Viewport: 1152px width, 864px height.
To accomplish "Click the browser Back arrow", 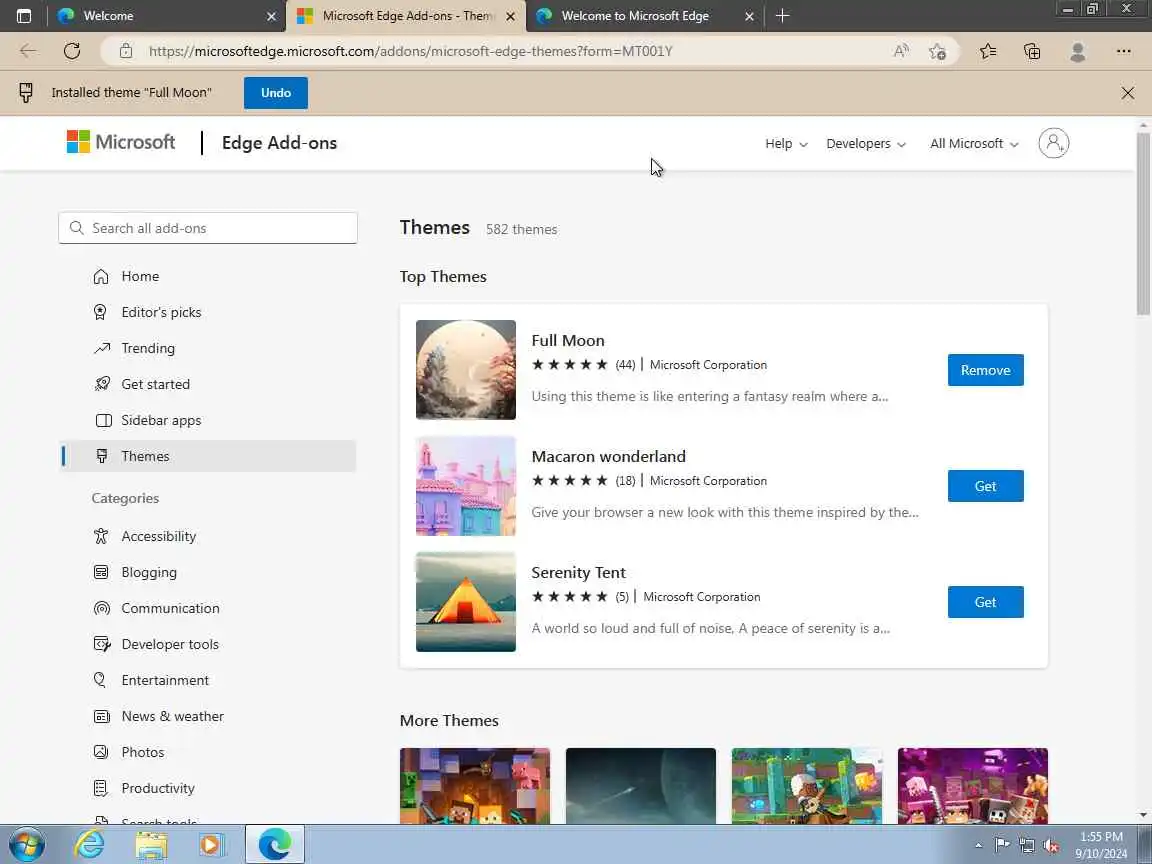I will (x=28, y=51).
